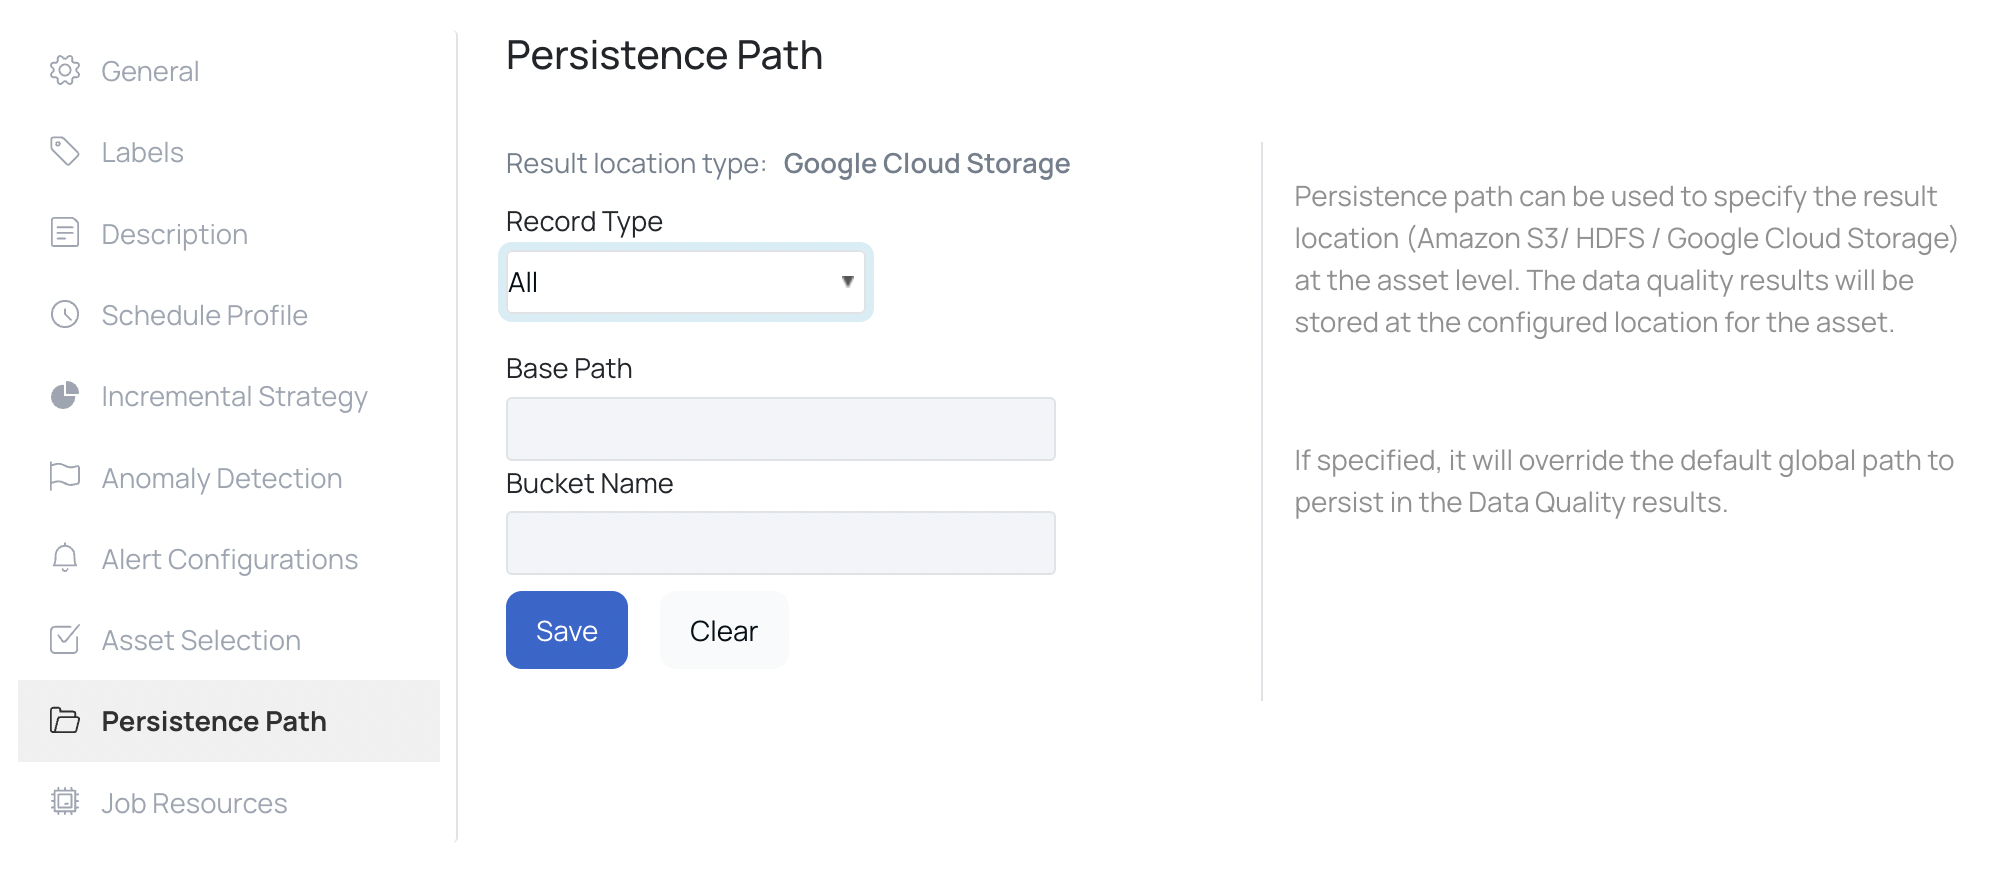Click the Persistence Path page heading
The width and height of the screenshot is (2006, 884).
pyautogui.click(x=664, y=55)
